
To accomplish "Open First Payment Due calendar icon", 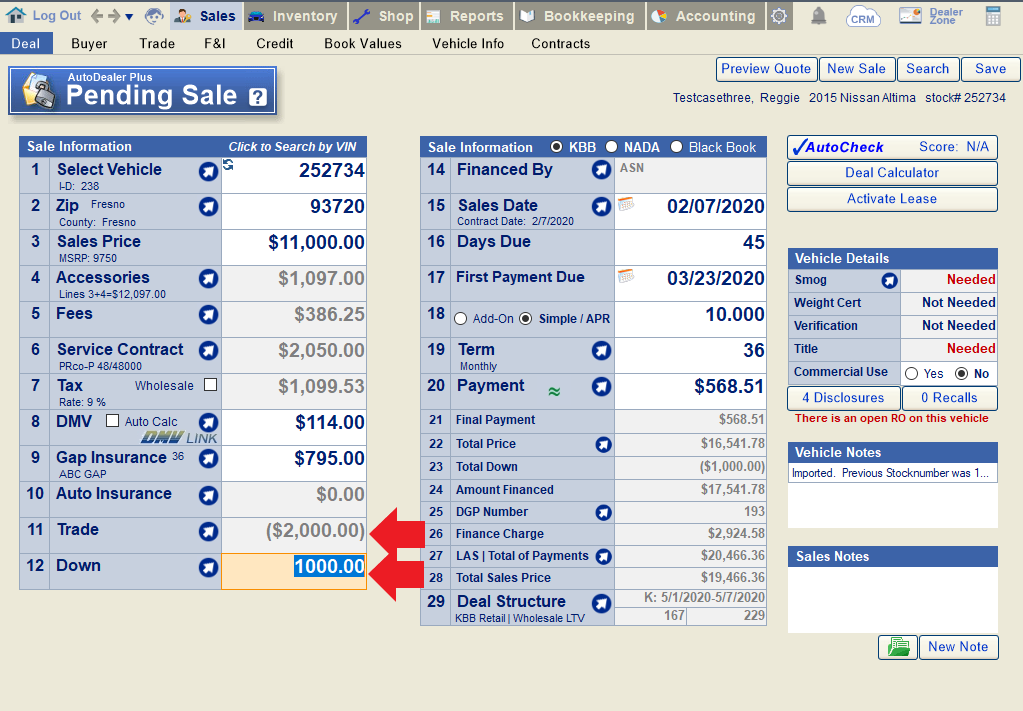I will tap(626, 276).
